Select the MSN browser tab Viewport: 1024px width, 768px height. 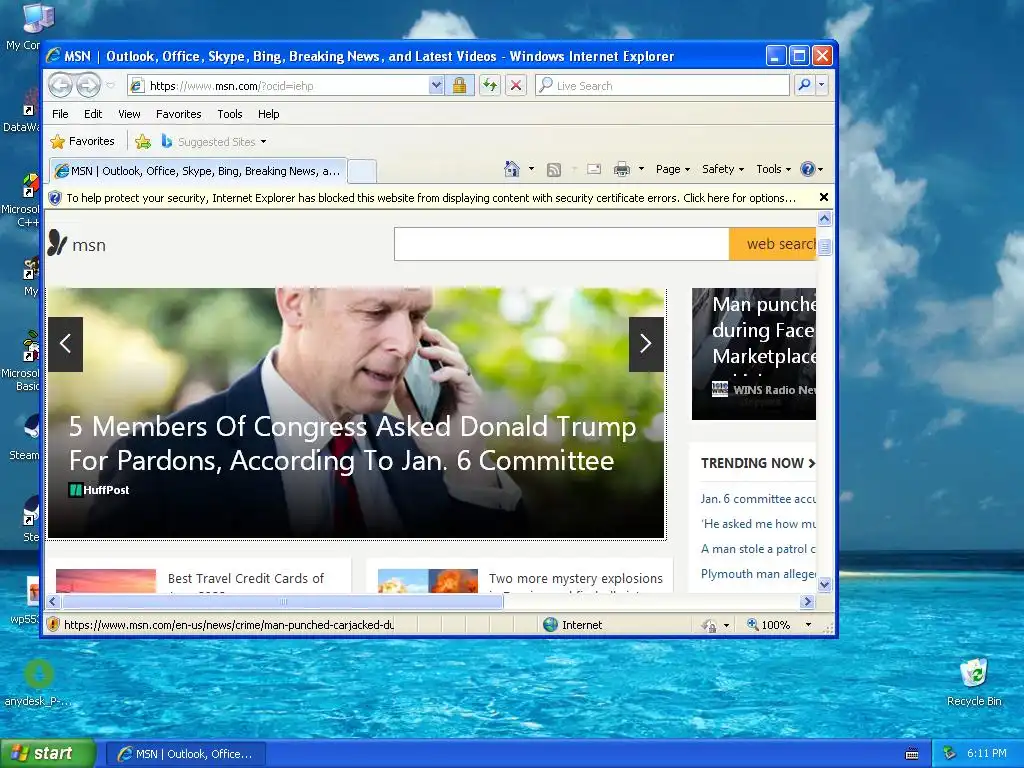coord(198,171)
